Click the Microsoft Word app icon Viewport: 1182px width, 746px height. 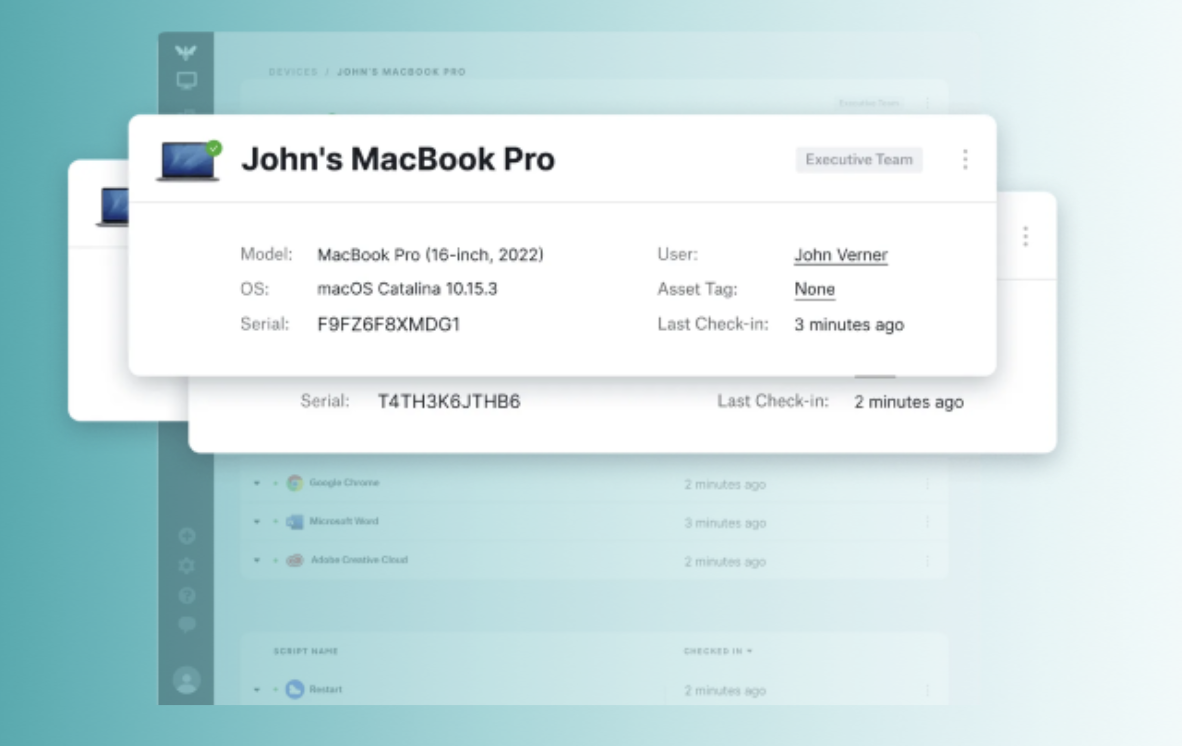[295, 521]
